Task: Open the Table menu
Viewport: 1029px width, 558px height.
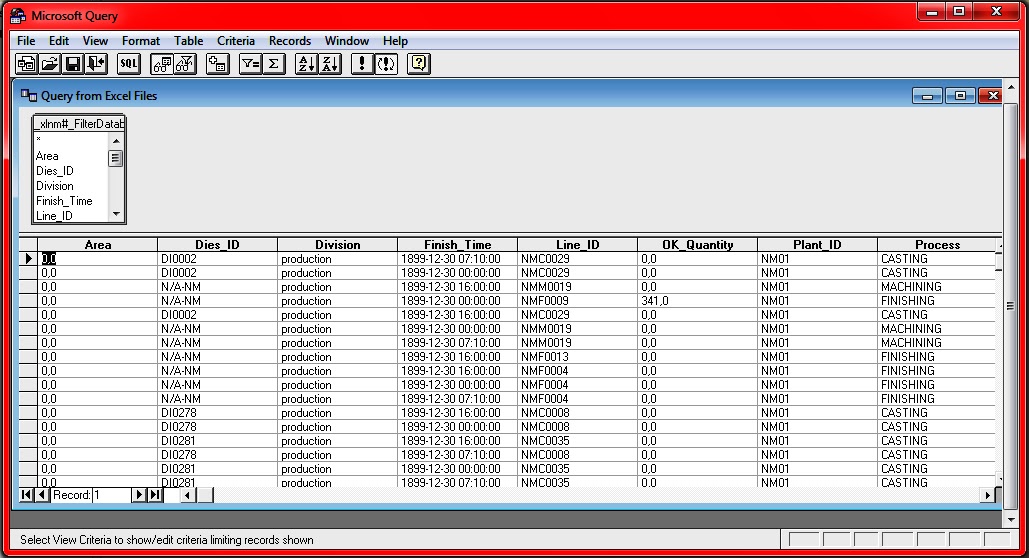Action: (x=188, y=41)
